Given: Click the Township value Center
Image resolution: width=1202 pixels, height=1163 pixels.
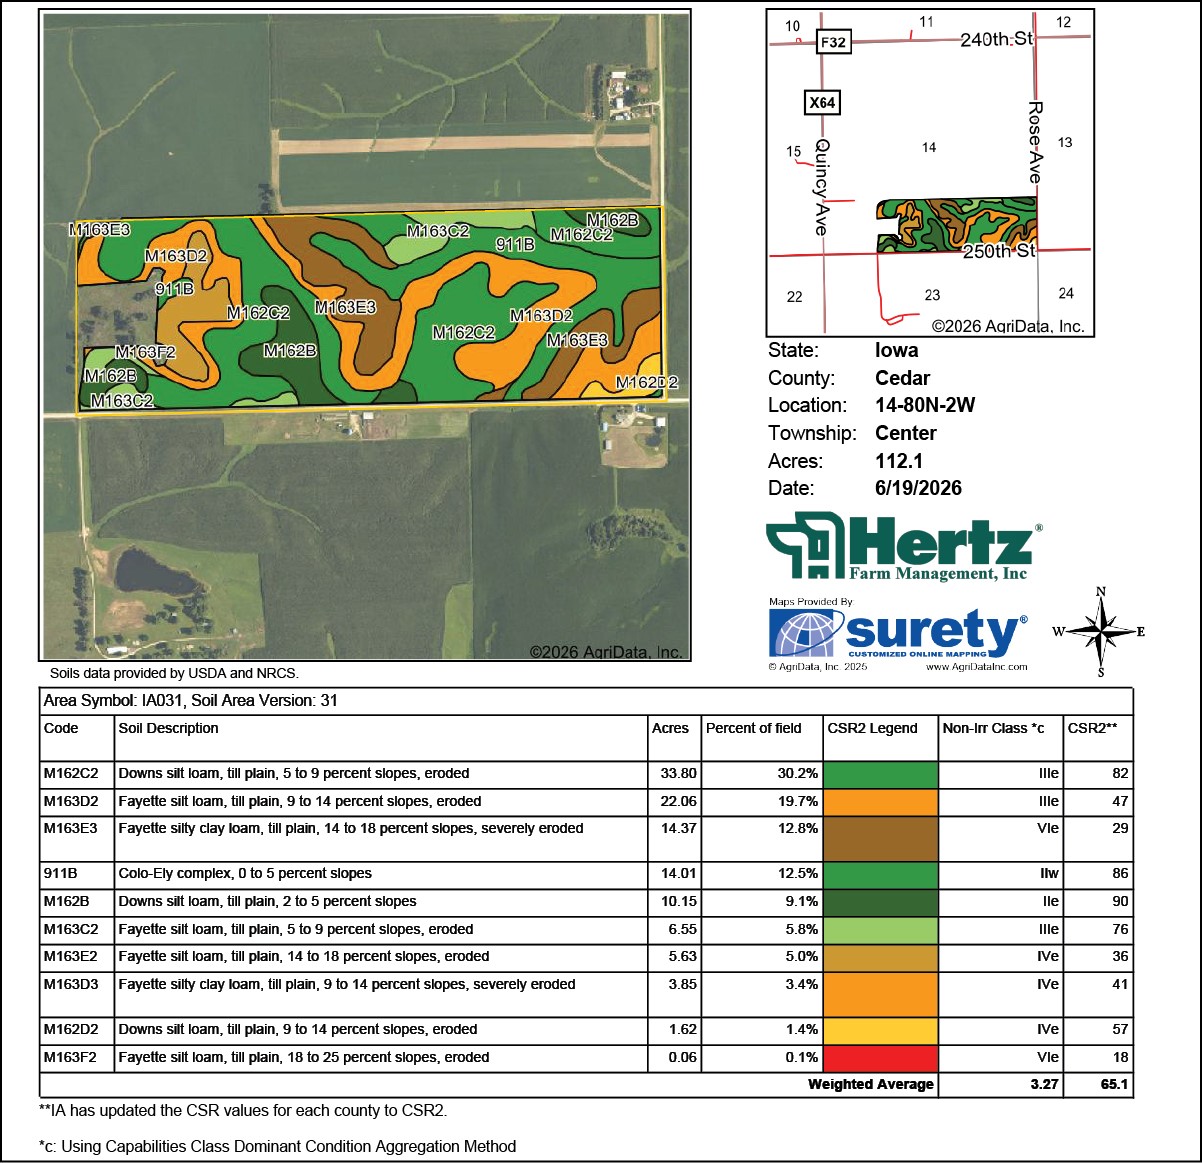Looking at the screenshot, I should pos(906,434).
